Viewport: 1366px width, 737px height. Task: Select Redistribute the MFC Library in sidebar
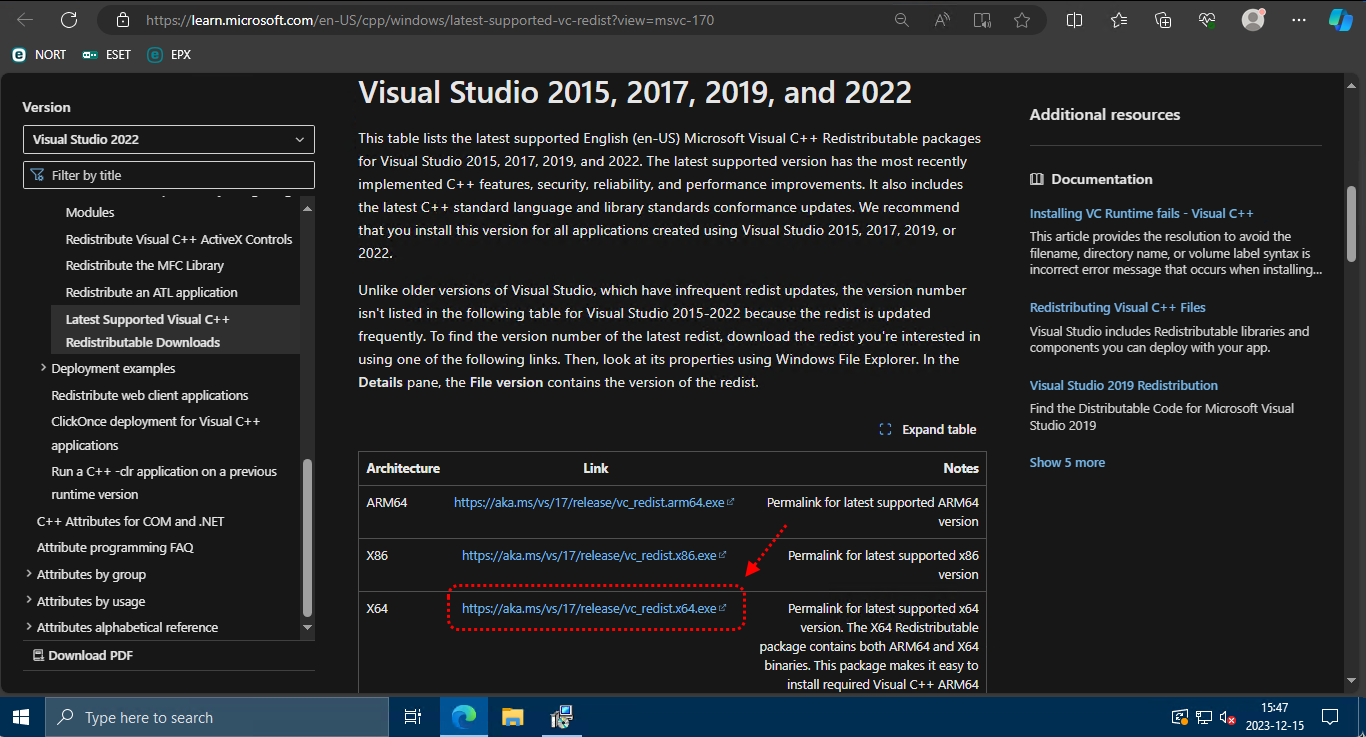144,265
